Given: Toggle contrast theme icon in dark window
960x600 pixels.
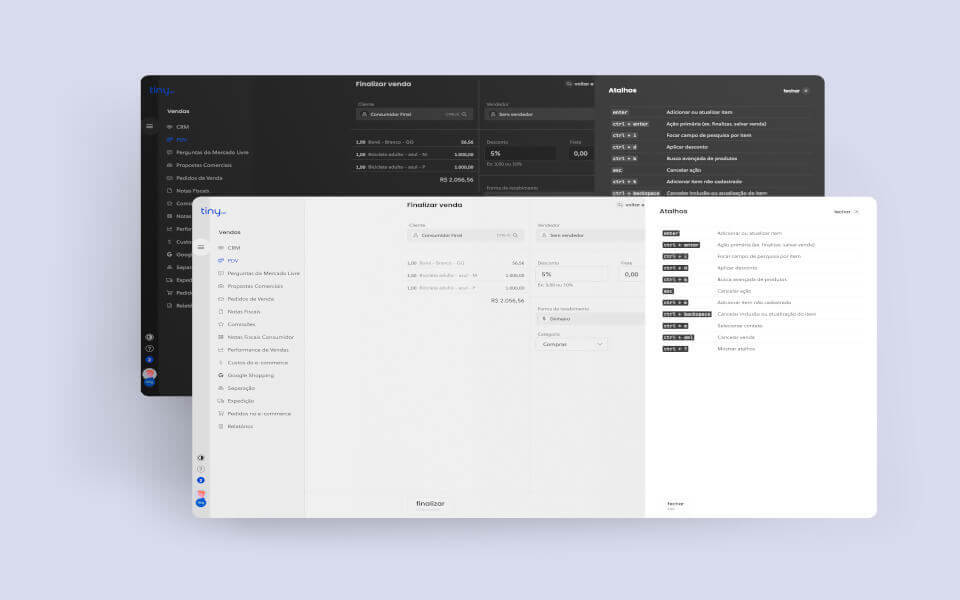Looking at the screenshot, I should click(x=149, y=337).
